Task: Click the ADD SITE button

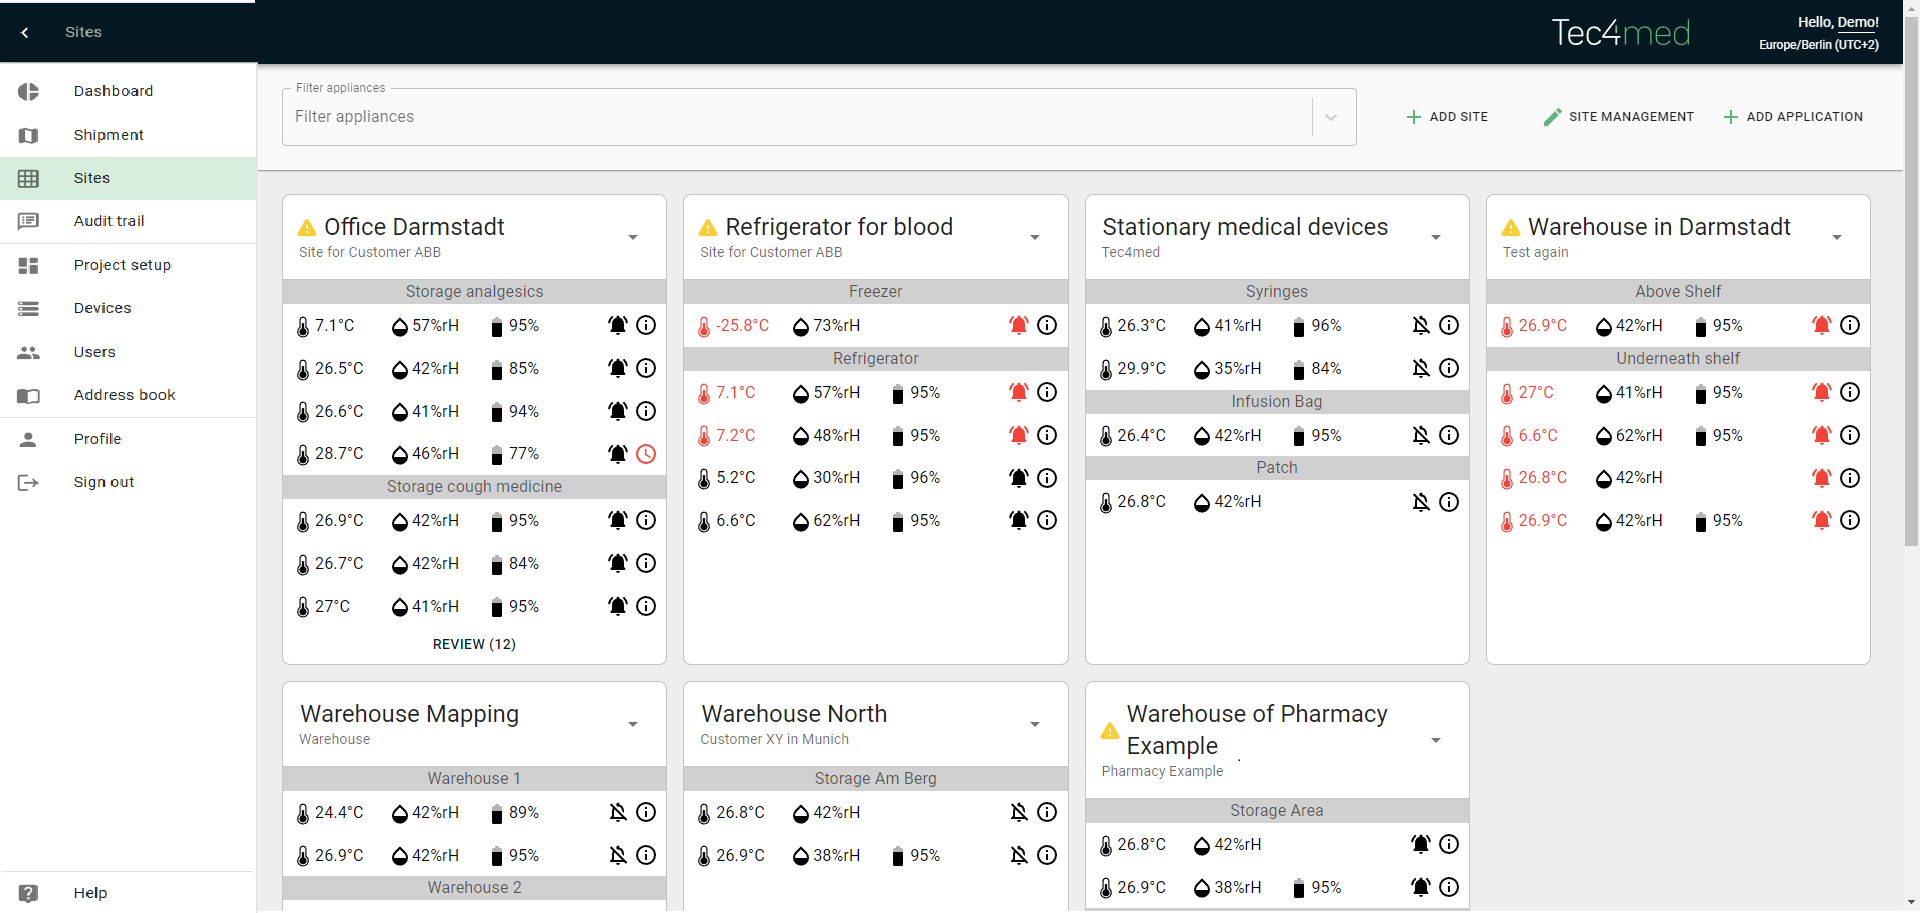Action: coord(1447,117)
